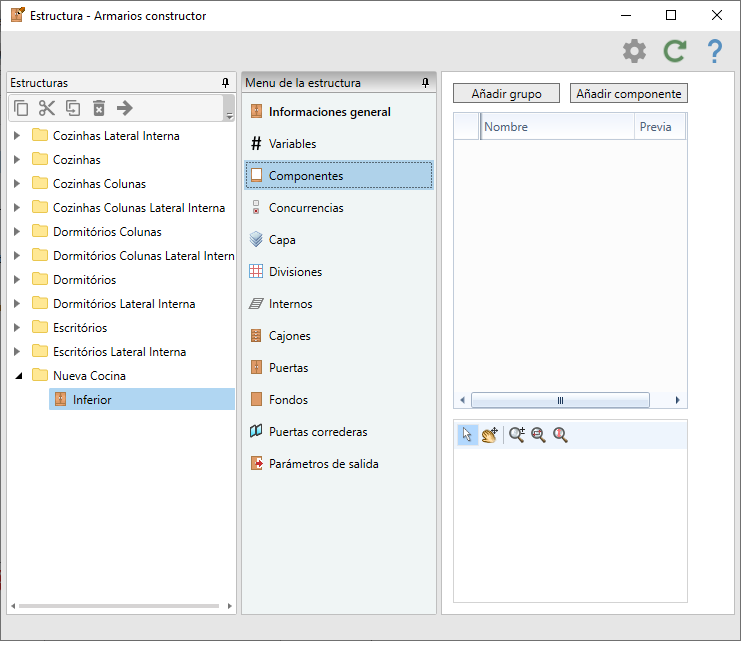Image resolution: width=753 pixels, height=656 pixels.
Task: Expand the Escritórios folder
Action: [x=17, y=328]
